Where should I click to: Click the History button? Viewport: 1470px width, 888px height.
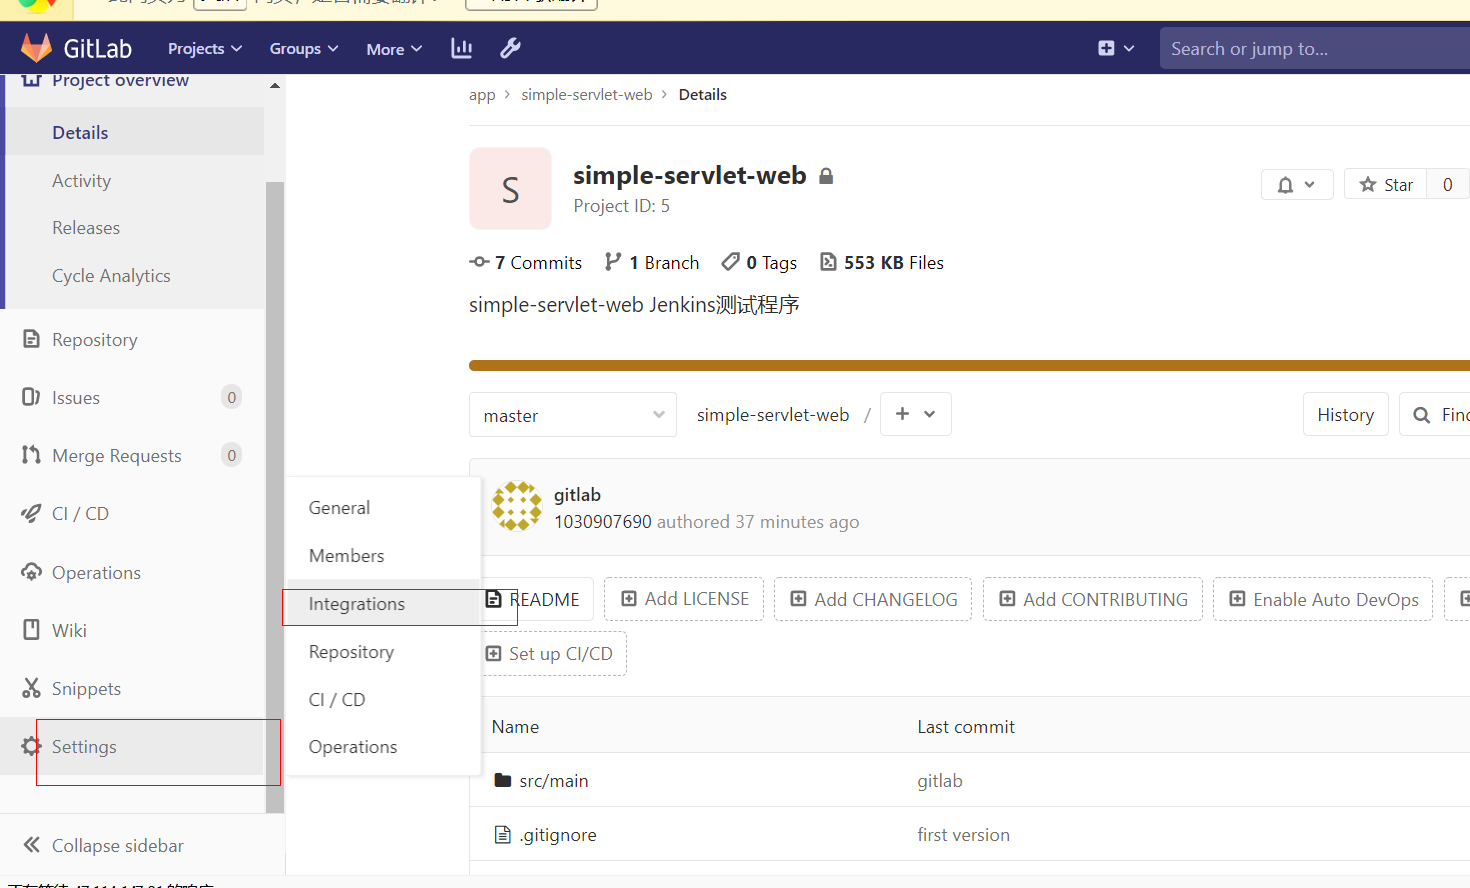[x=1345, y=414]
